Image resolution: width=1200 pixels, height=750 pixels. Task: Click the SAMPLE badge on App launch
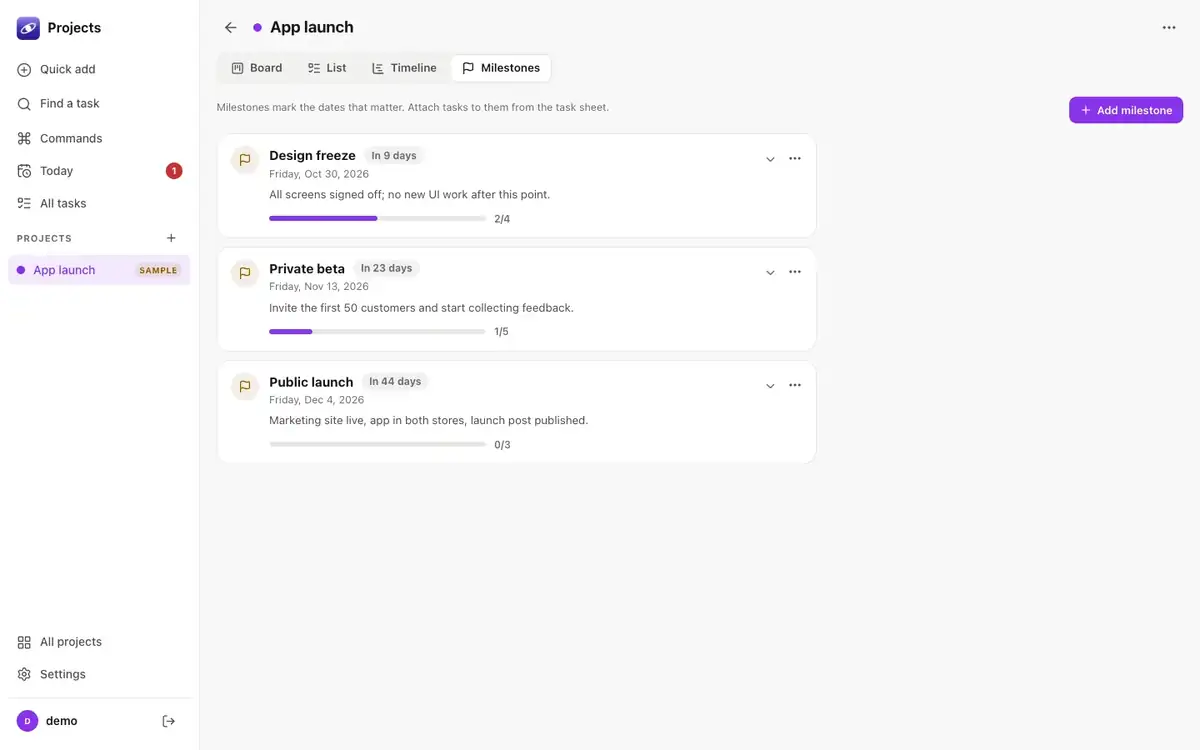[x=158, y=270]
